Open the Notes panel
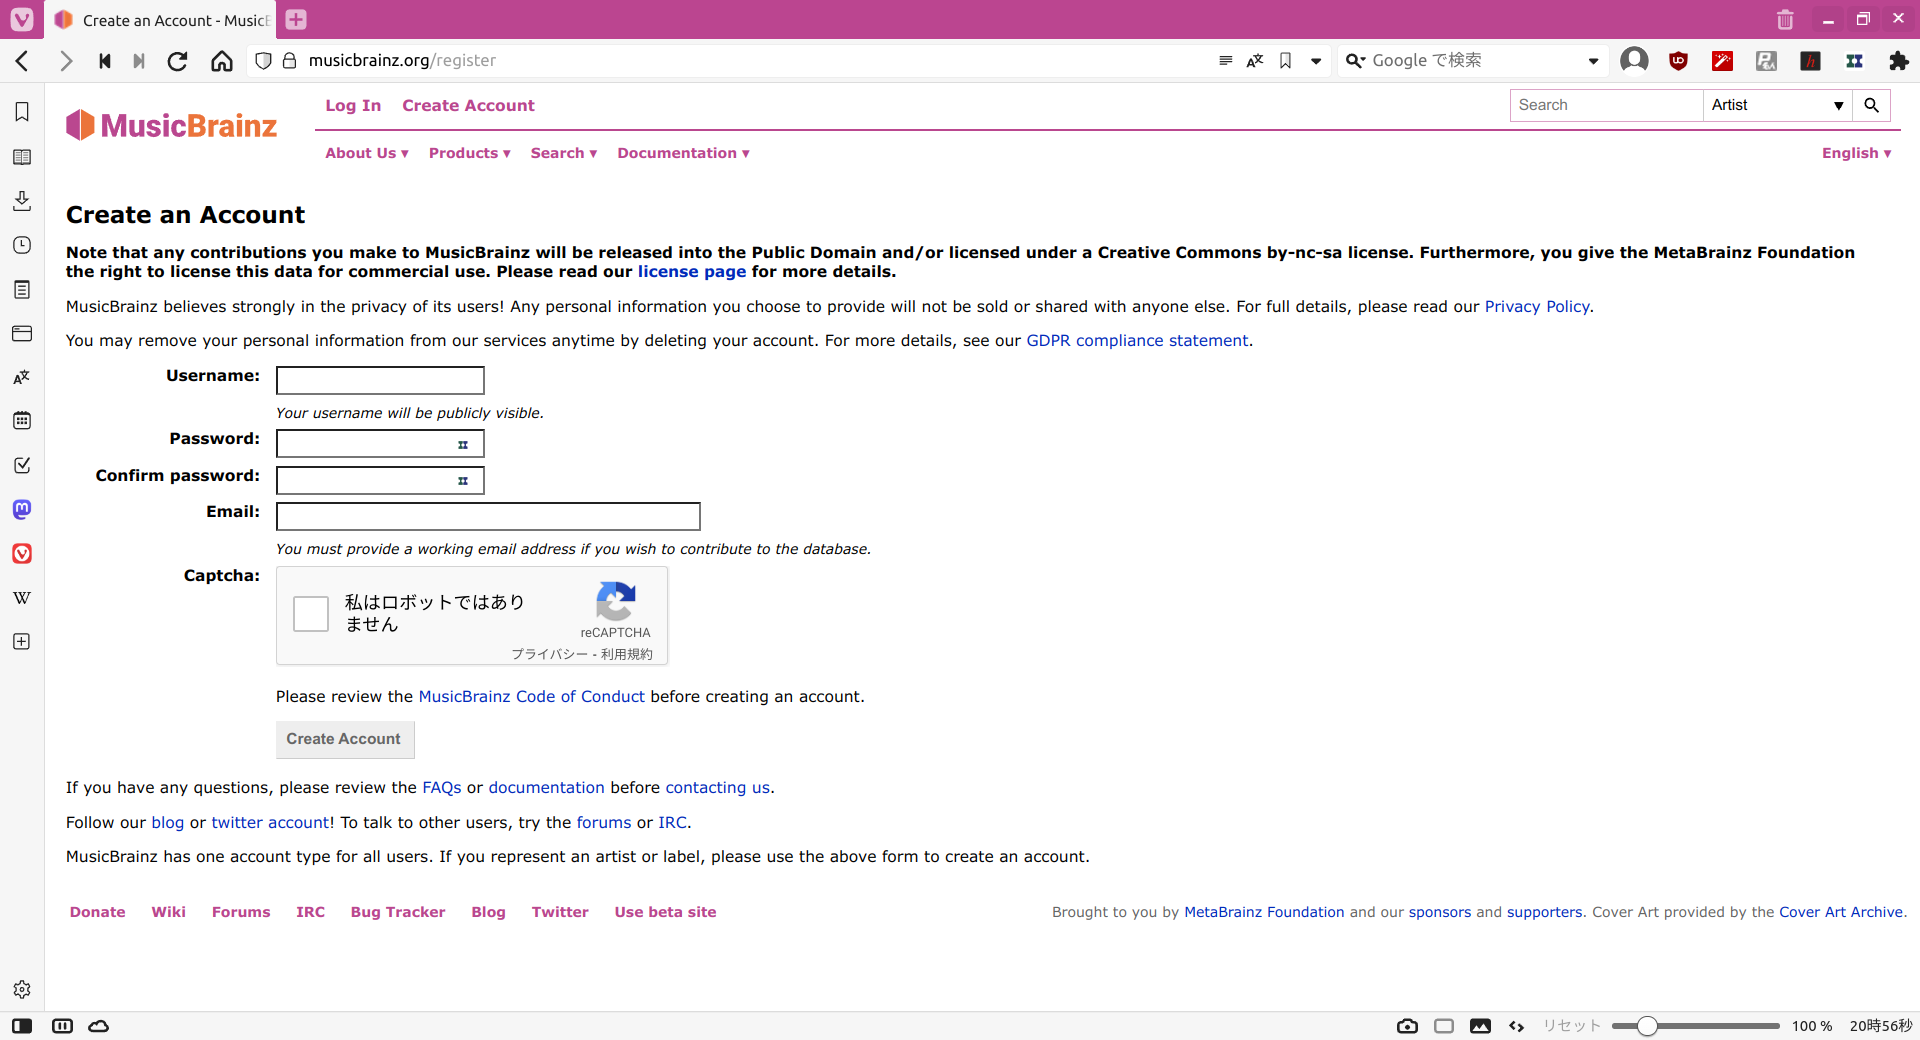This screenshot has height=1040, width=1920. [x=22, y=289]
